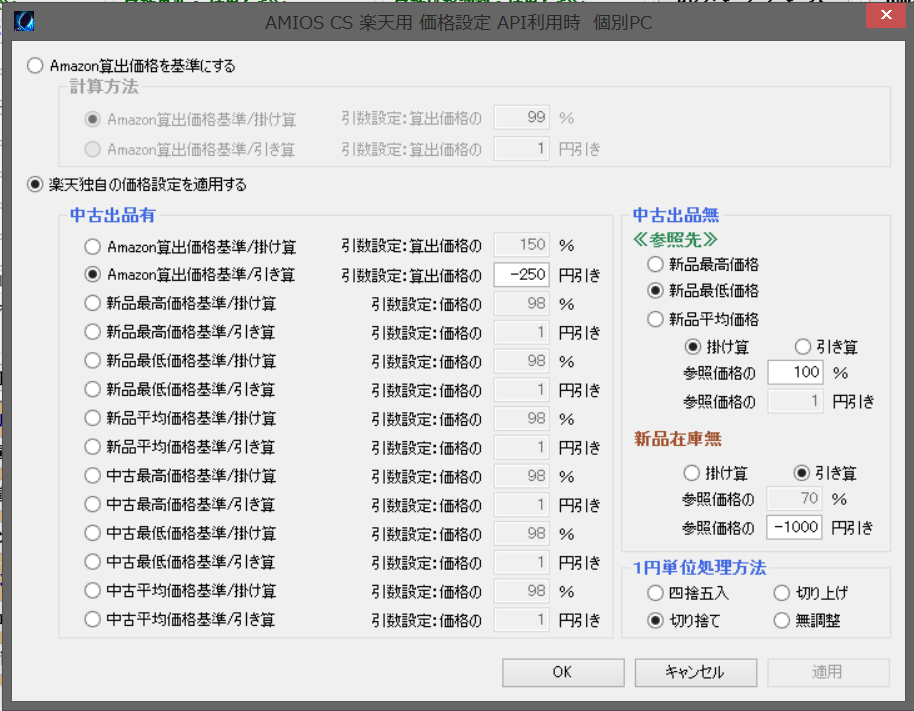
Task: Choose Amazon算出価格基準/掛け算 under 中古出品有
Action: (x=93, y=247)
